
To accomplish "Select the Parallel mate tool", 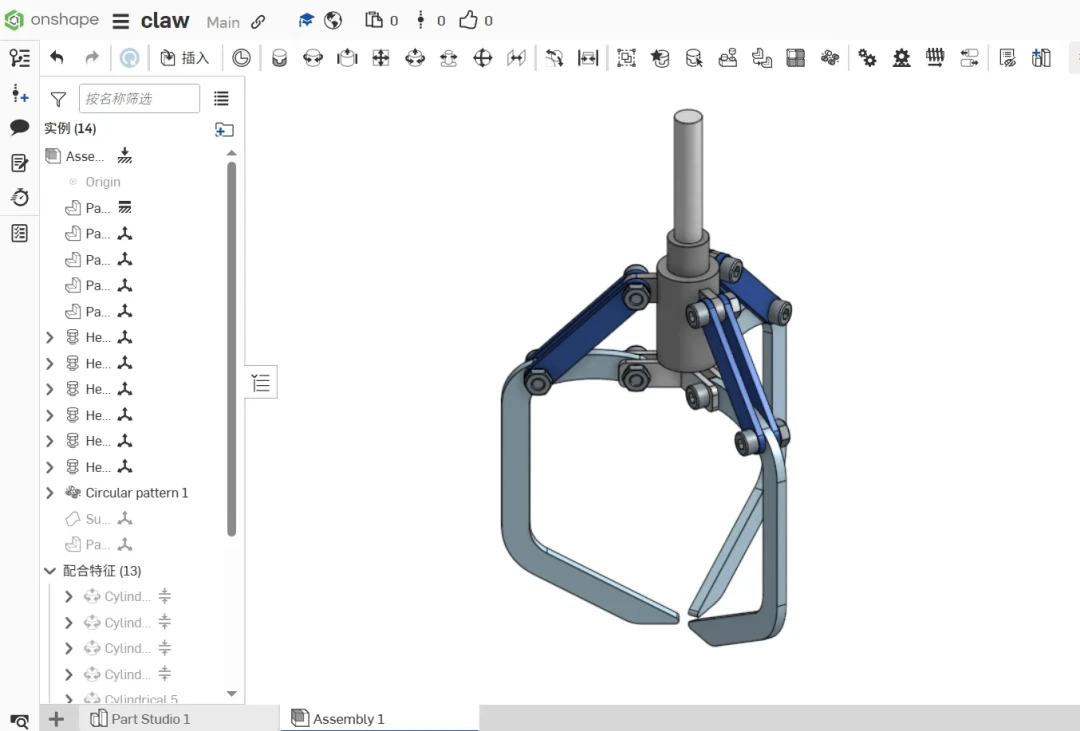I will point(517,58).
